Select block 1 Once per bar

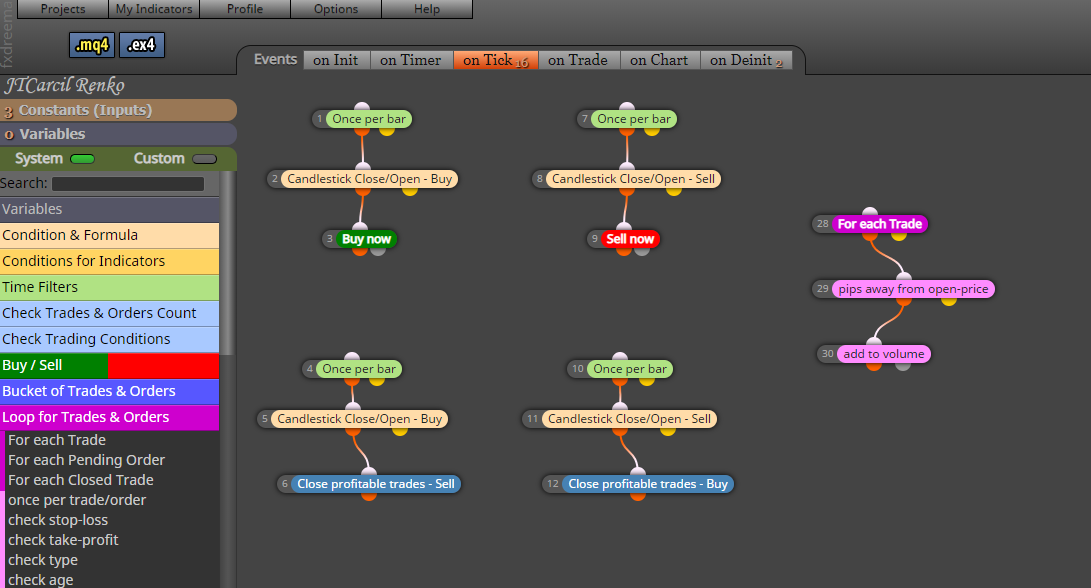369,119
